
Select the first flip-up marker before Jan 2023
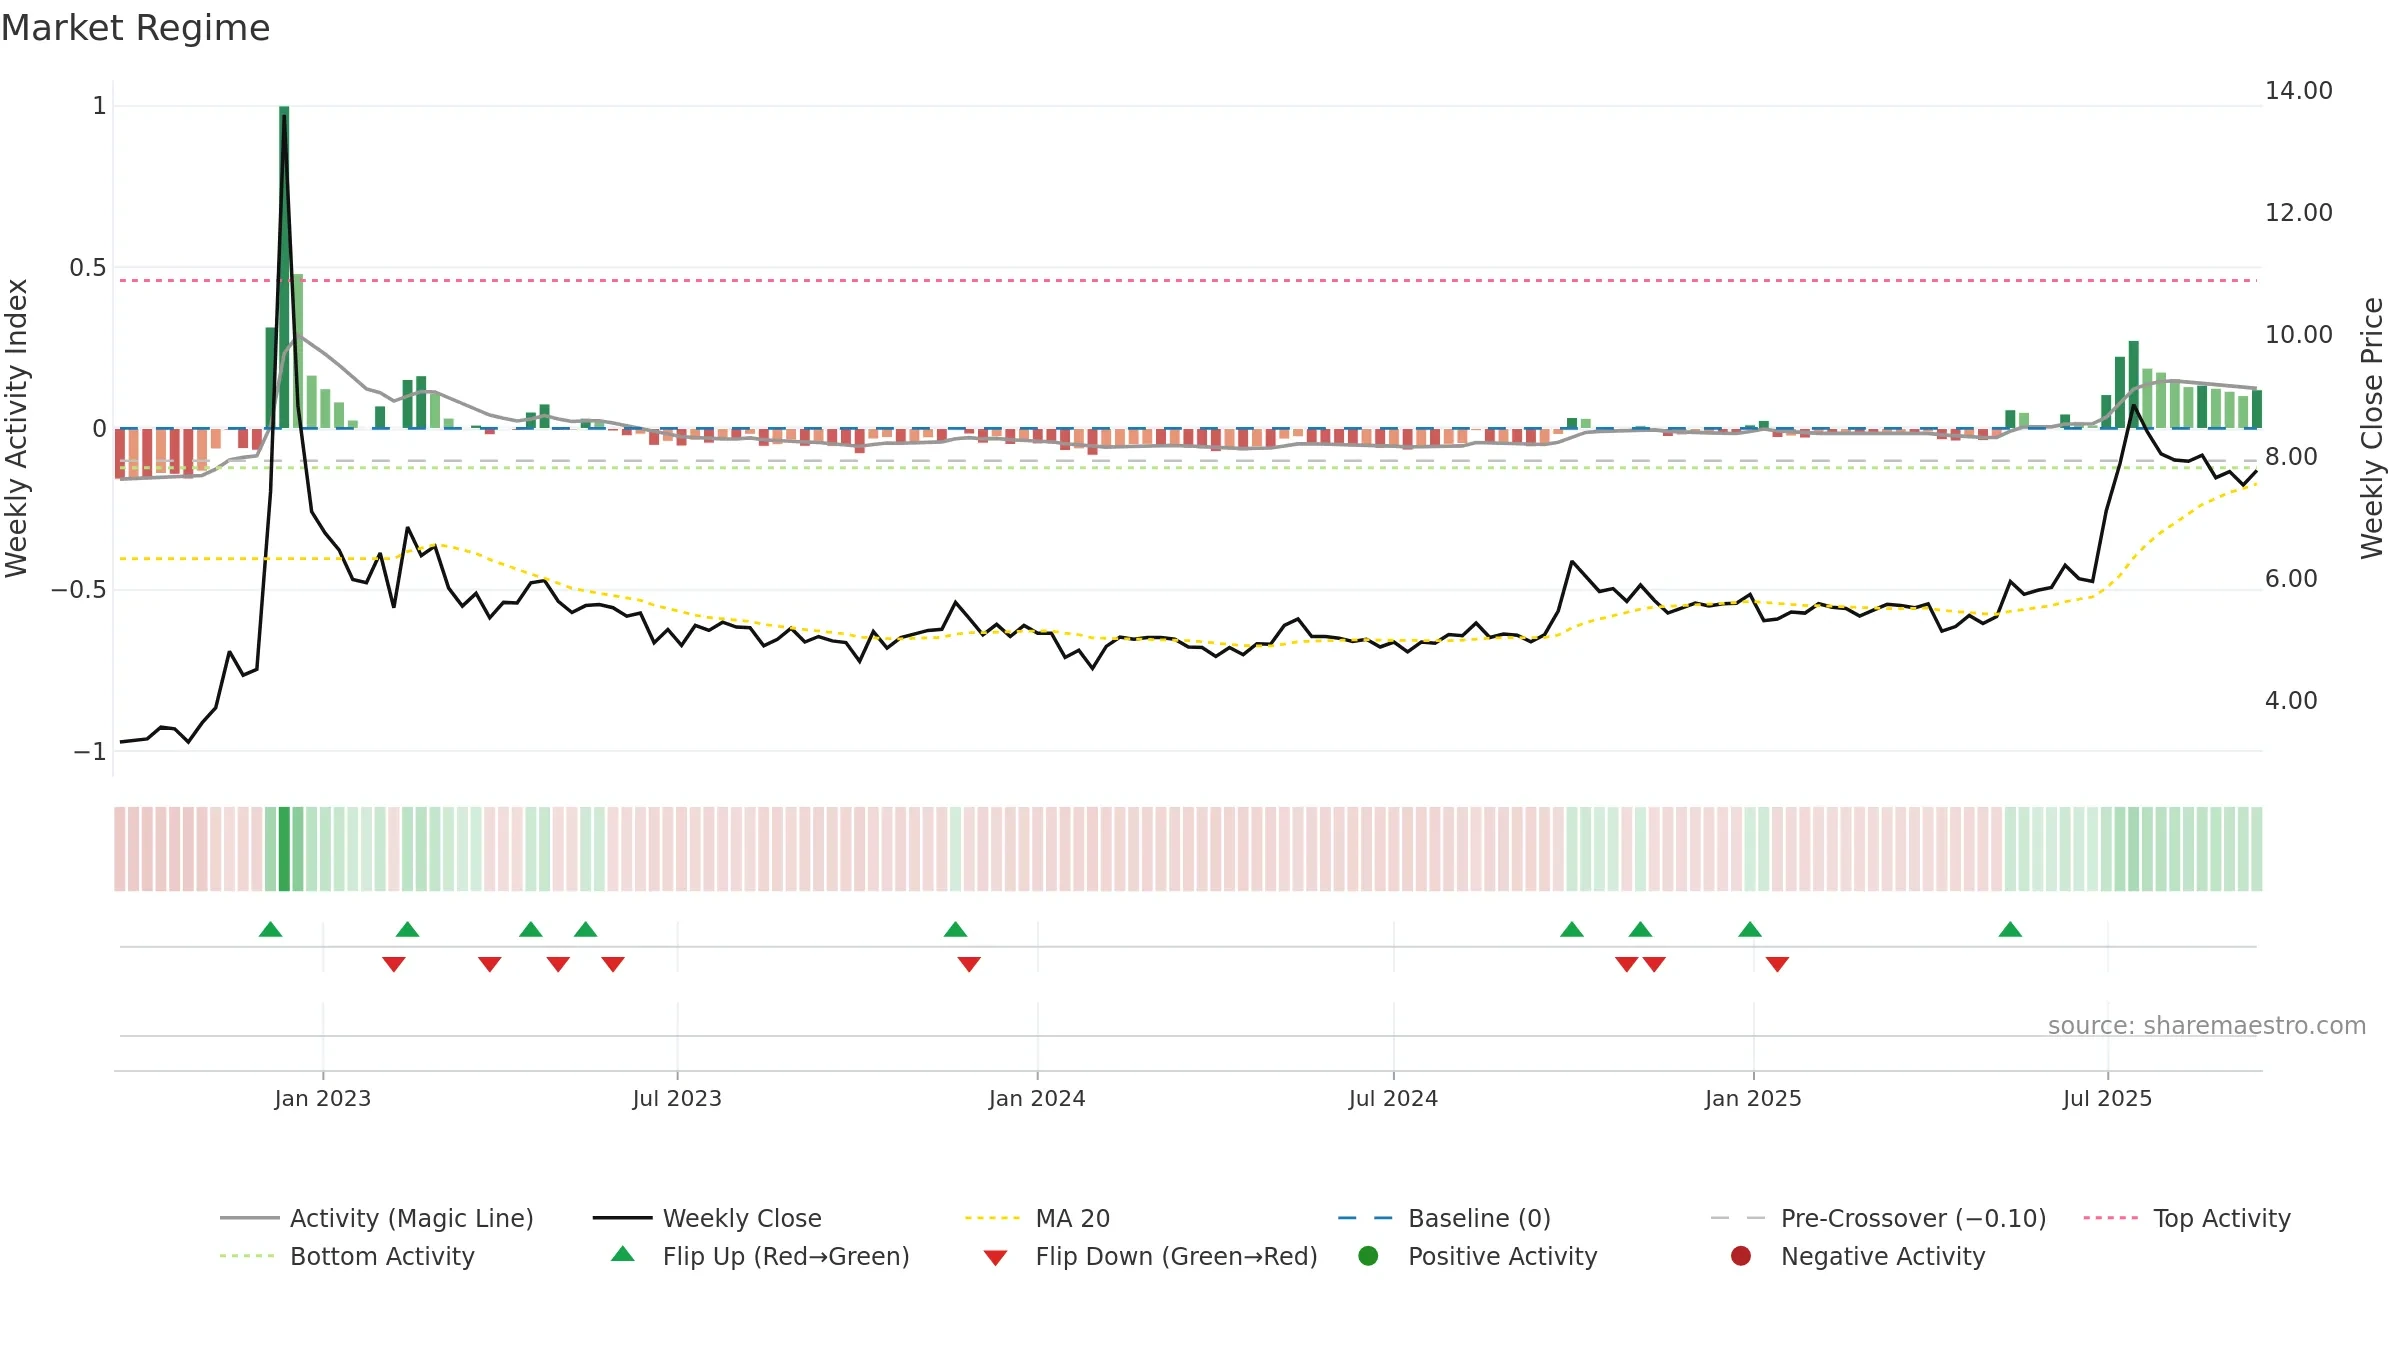tap(270, 930)
